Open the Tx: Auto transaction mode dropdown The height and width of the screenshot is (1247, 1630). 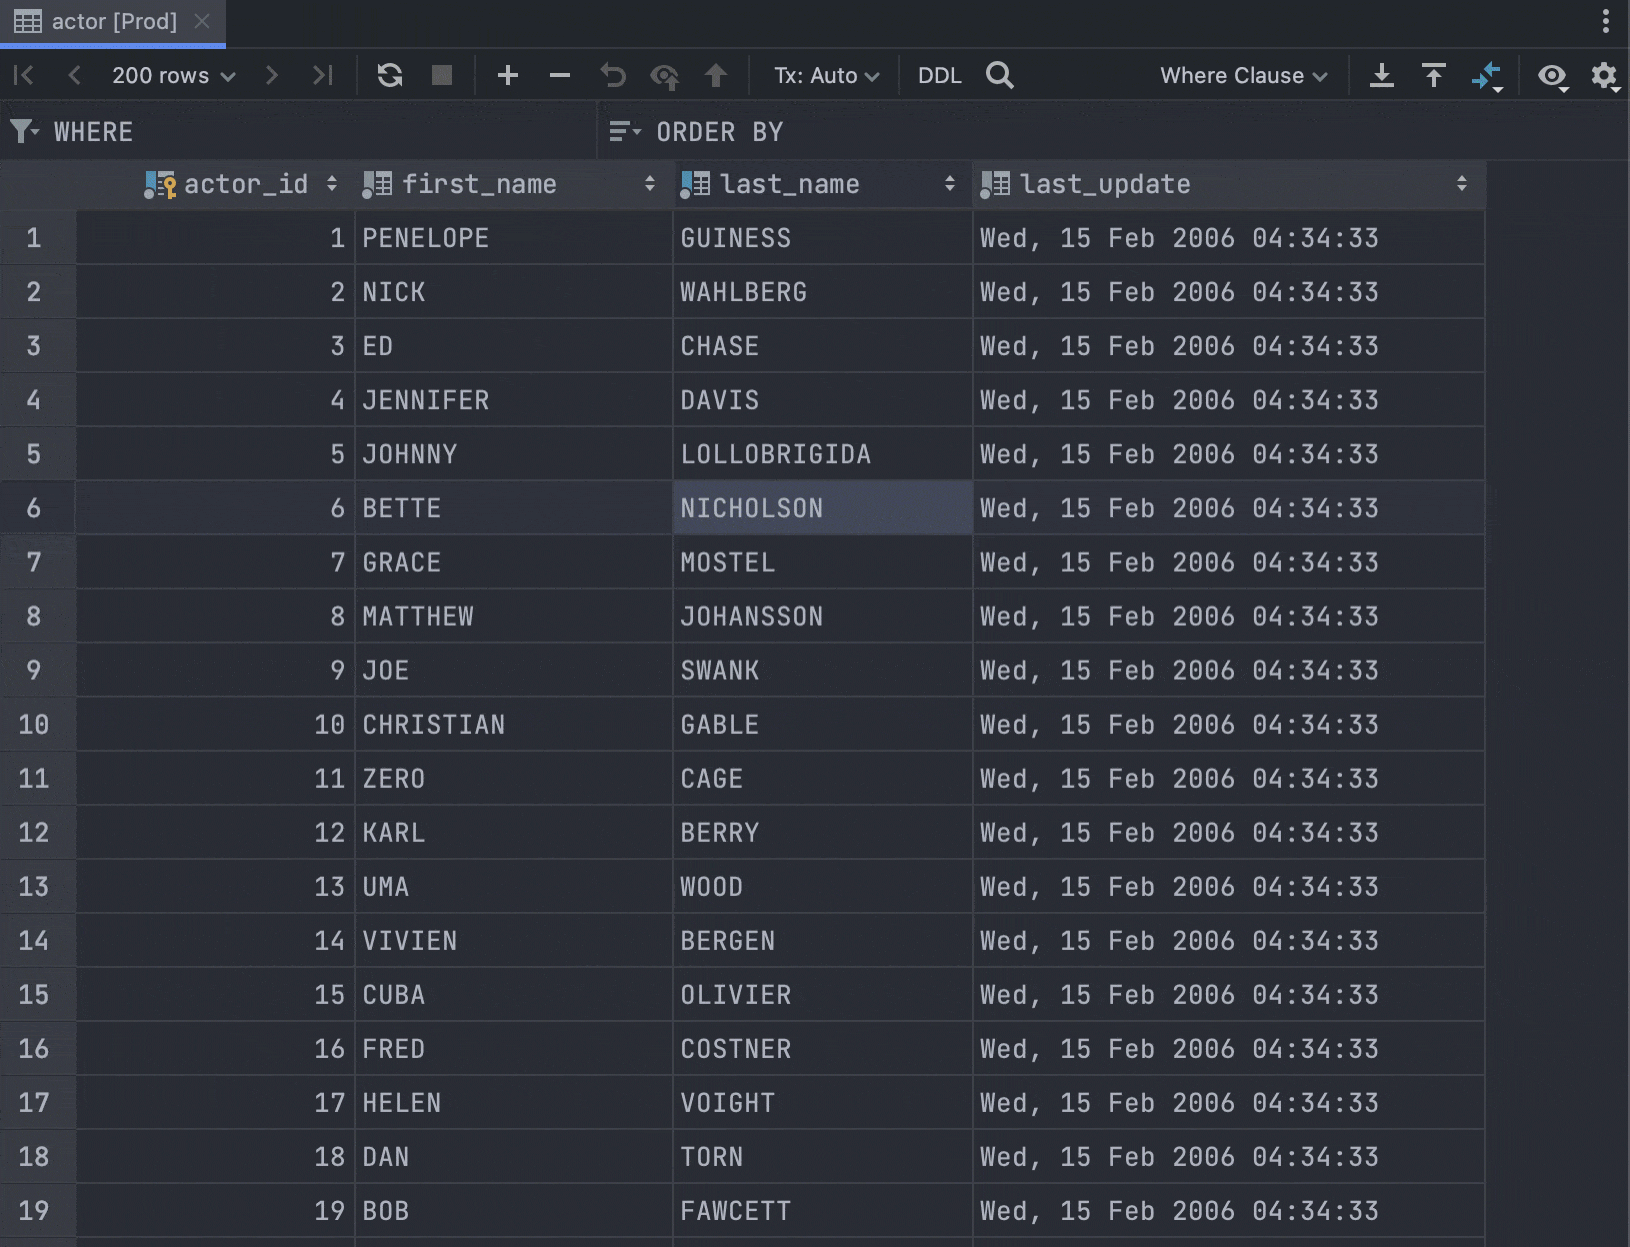[x=826, y=76]
